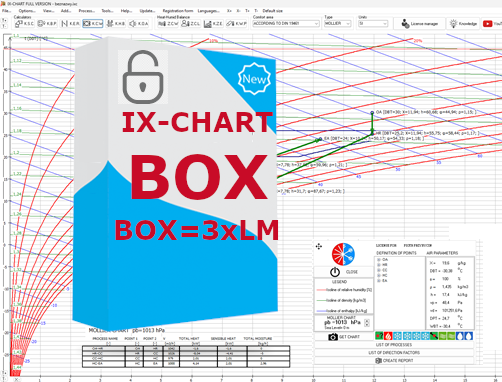Click density isoline legend entry
502x382 pixels.
tap(341, 301)
